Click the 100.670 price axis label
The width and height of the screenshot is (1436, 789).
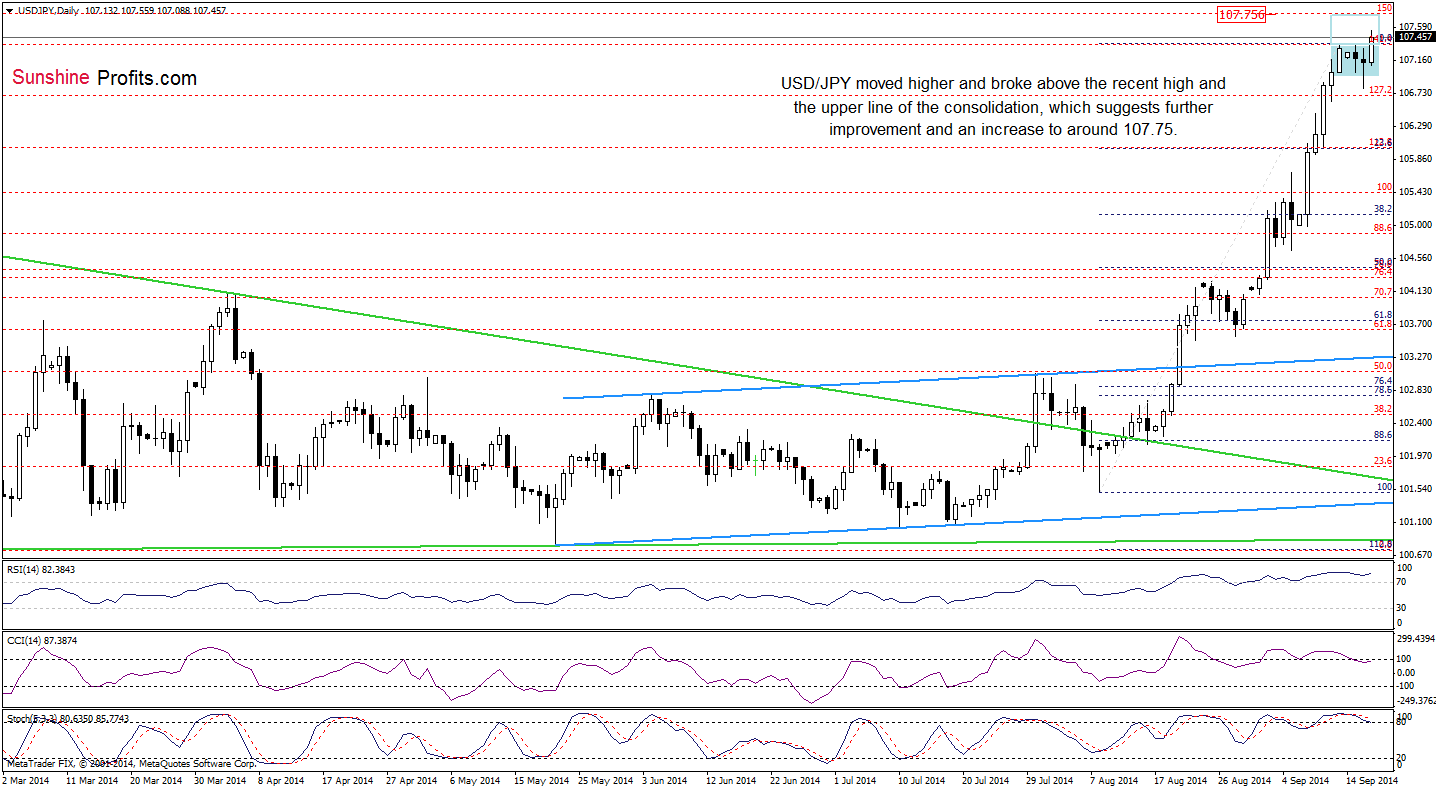pyautogui.click(x=1415, y=554)
